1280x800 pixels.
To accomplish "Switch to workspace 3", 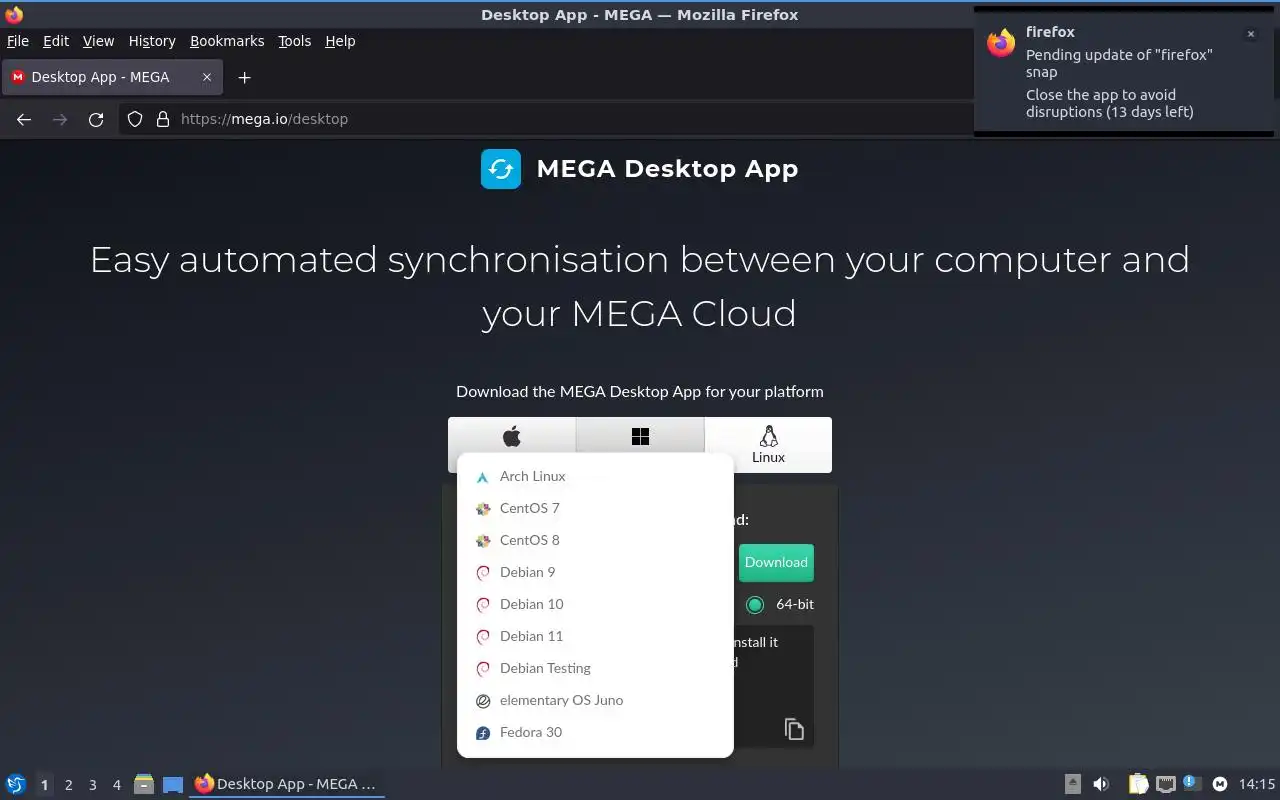I will (x=92, y=785).
